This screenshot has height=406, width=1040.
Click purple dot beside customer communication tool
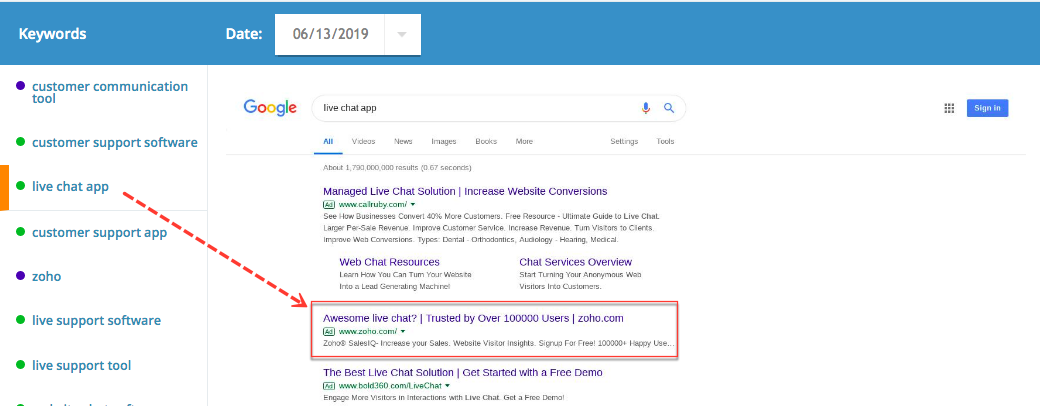20,86
